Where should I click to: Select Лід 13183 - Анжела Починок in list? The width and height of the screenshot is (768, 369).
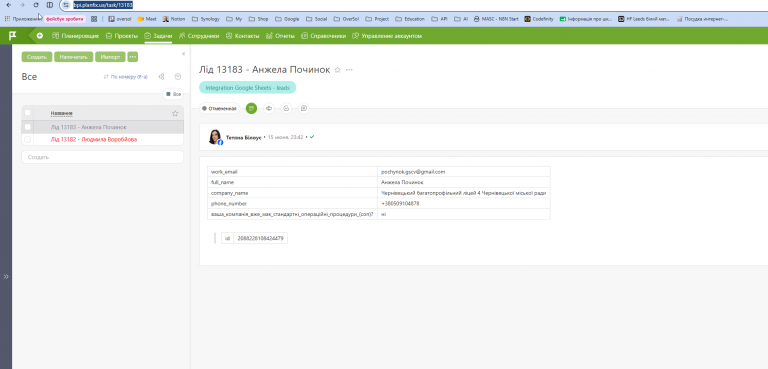coord(88,127)
